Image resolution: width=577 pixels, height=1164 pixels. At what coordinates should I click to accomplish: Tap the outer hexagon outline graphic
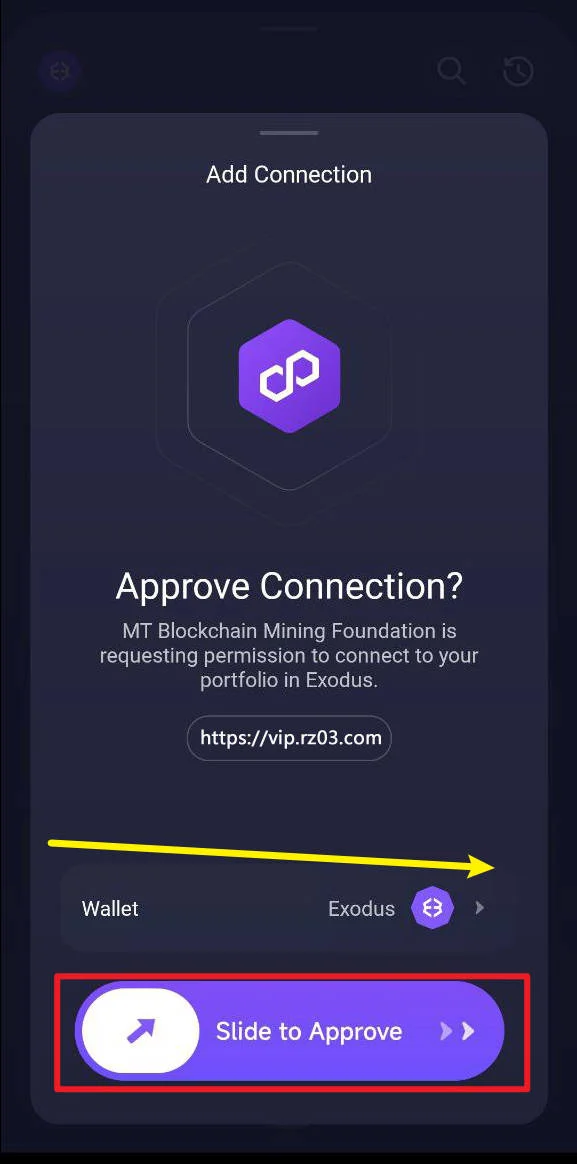[x=289, y=376]
